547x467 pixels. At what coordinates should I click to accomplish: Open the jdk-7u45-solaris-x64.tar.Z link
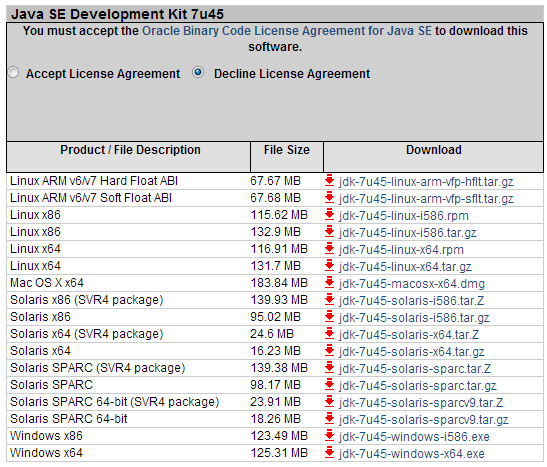409,335
